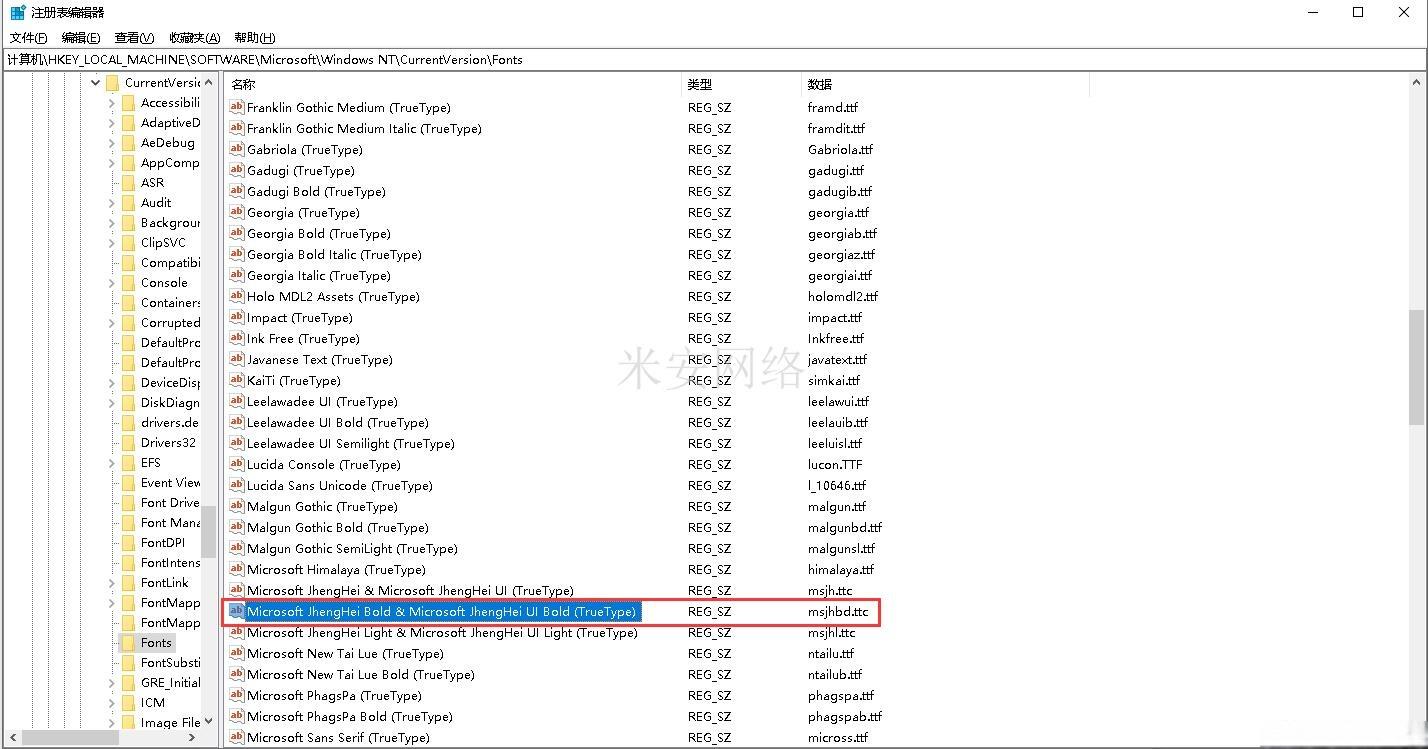
Task: Click the folder icon of the EFS key
Action: point(128,462)
